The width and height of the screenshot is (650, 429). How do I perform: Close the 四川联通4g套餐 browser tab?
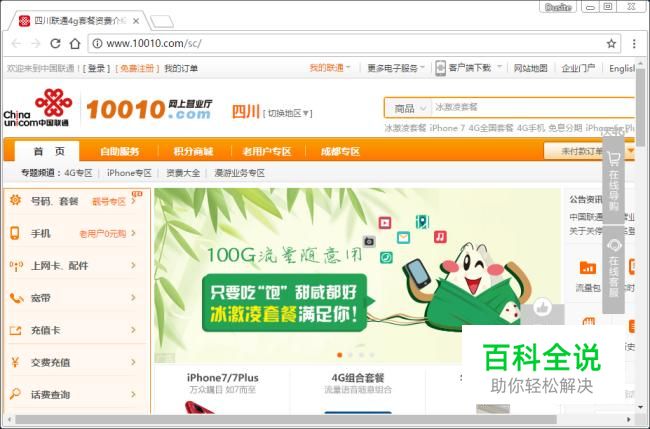click(136, 21)
